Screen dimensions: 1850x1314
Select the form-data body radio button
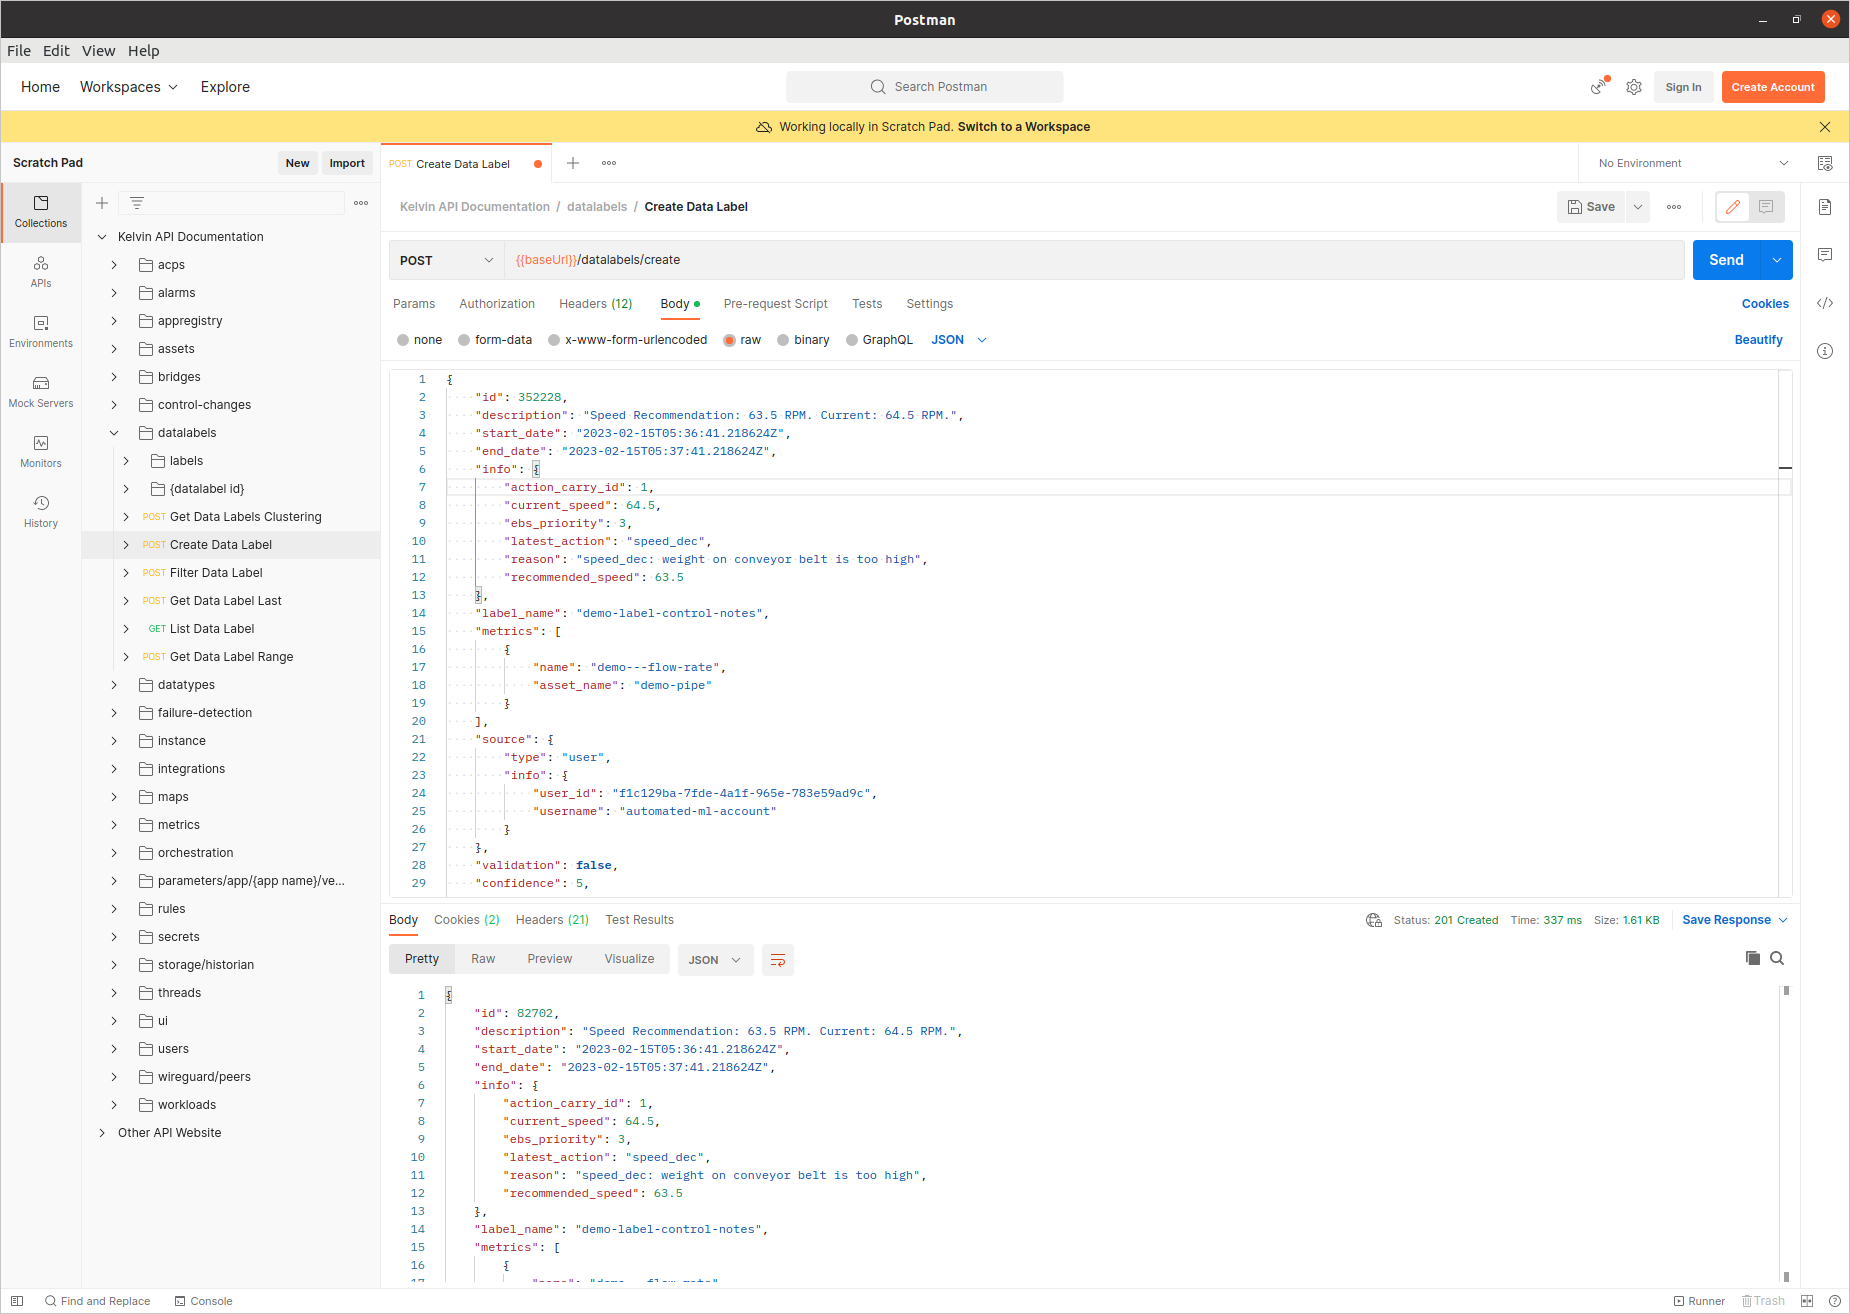click(464, 340)
